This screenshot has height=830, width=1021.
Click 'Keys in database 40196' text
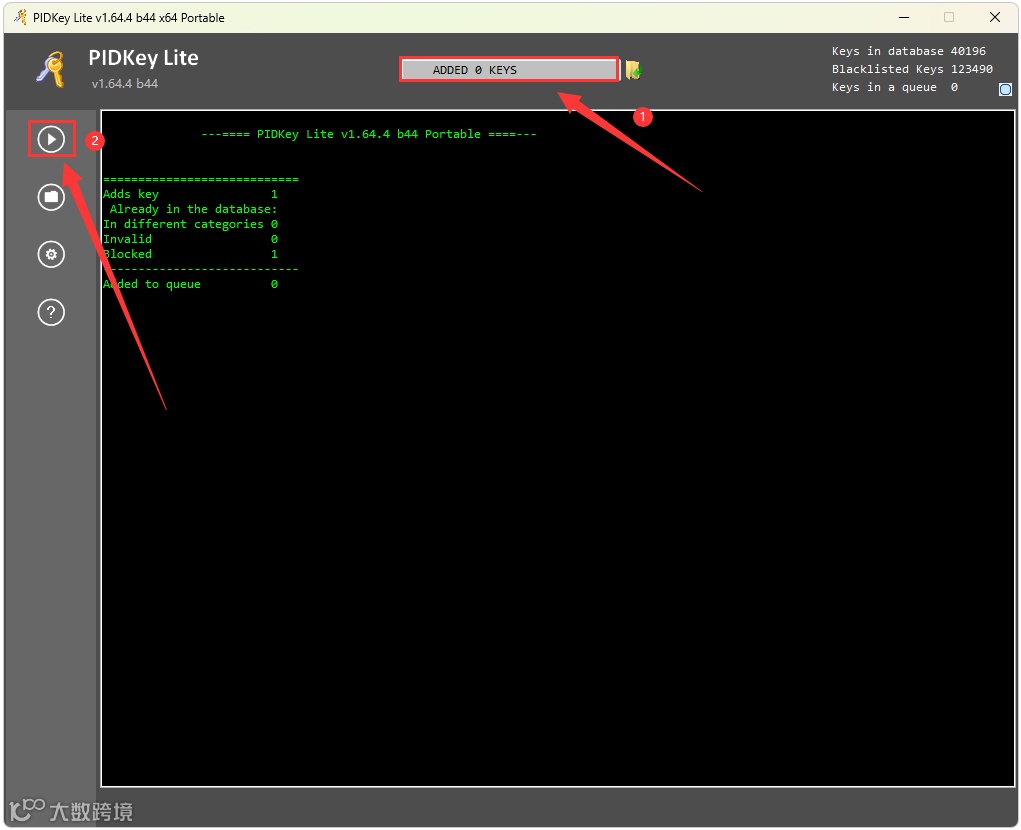908,51
